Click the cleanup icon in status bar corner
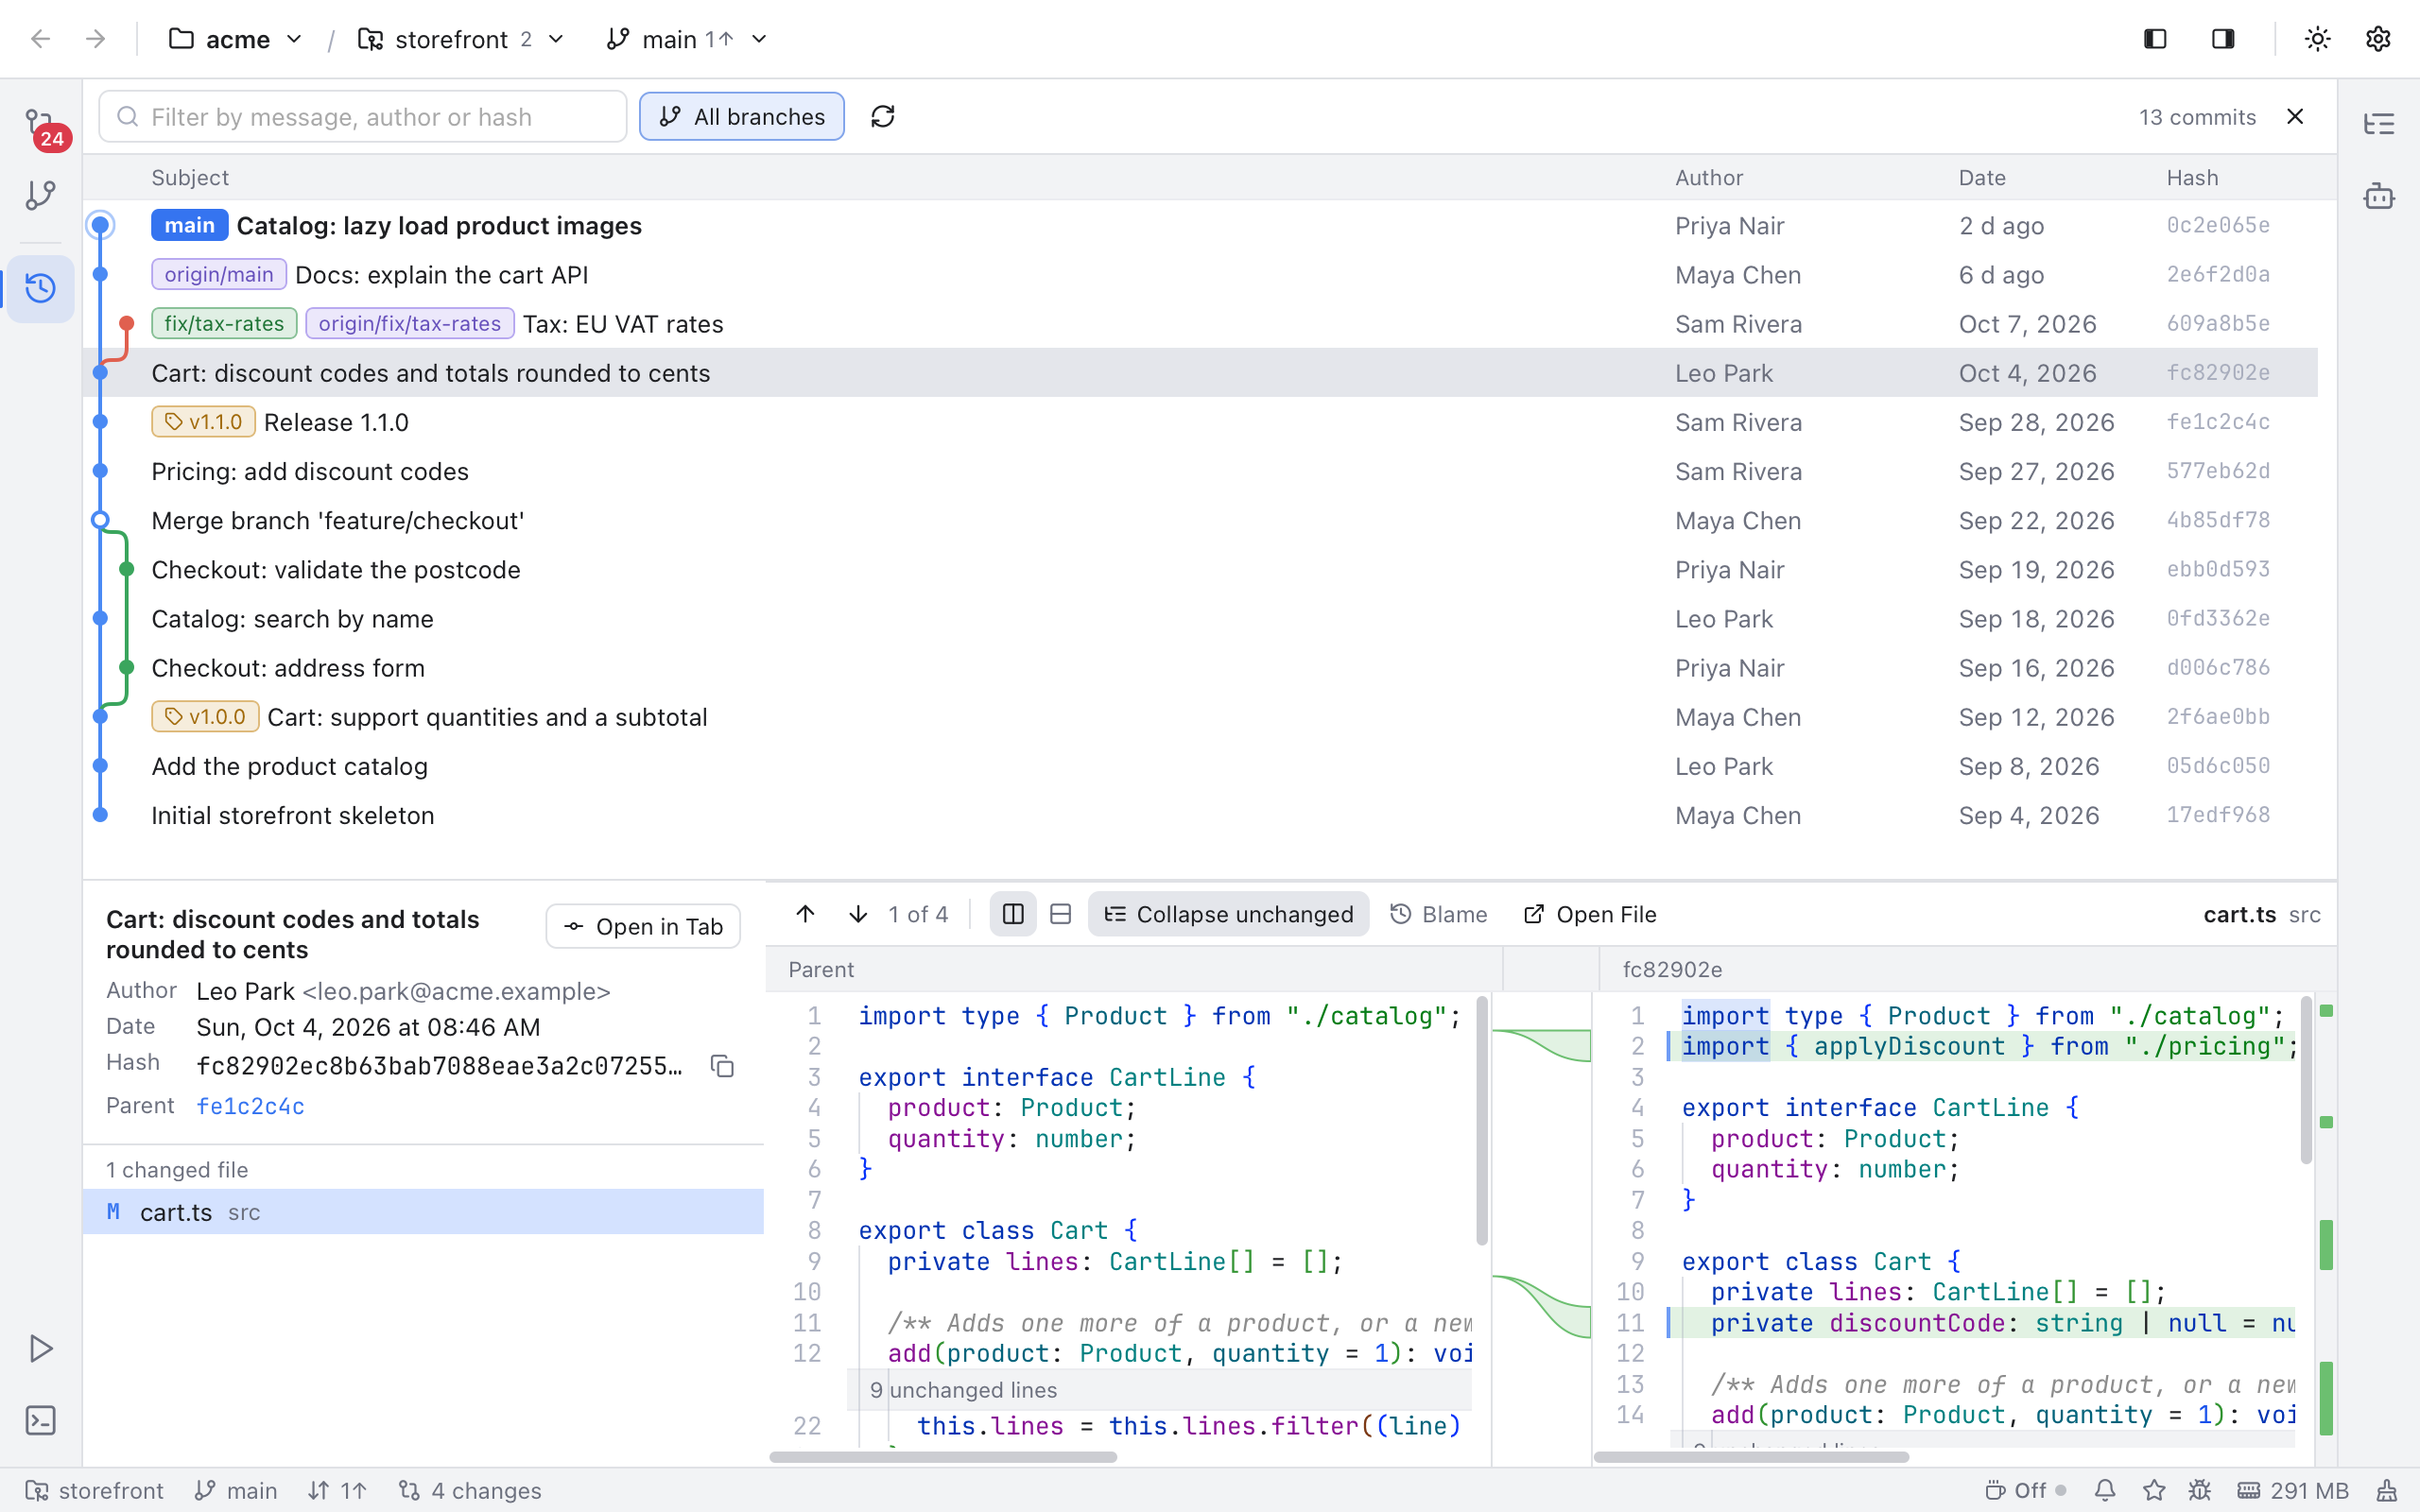The height and width of the screenshot is (1512, 2420). [2387, 1490]
